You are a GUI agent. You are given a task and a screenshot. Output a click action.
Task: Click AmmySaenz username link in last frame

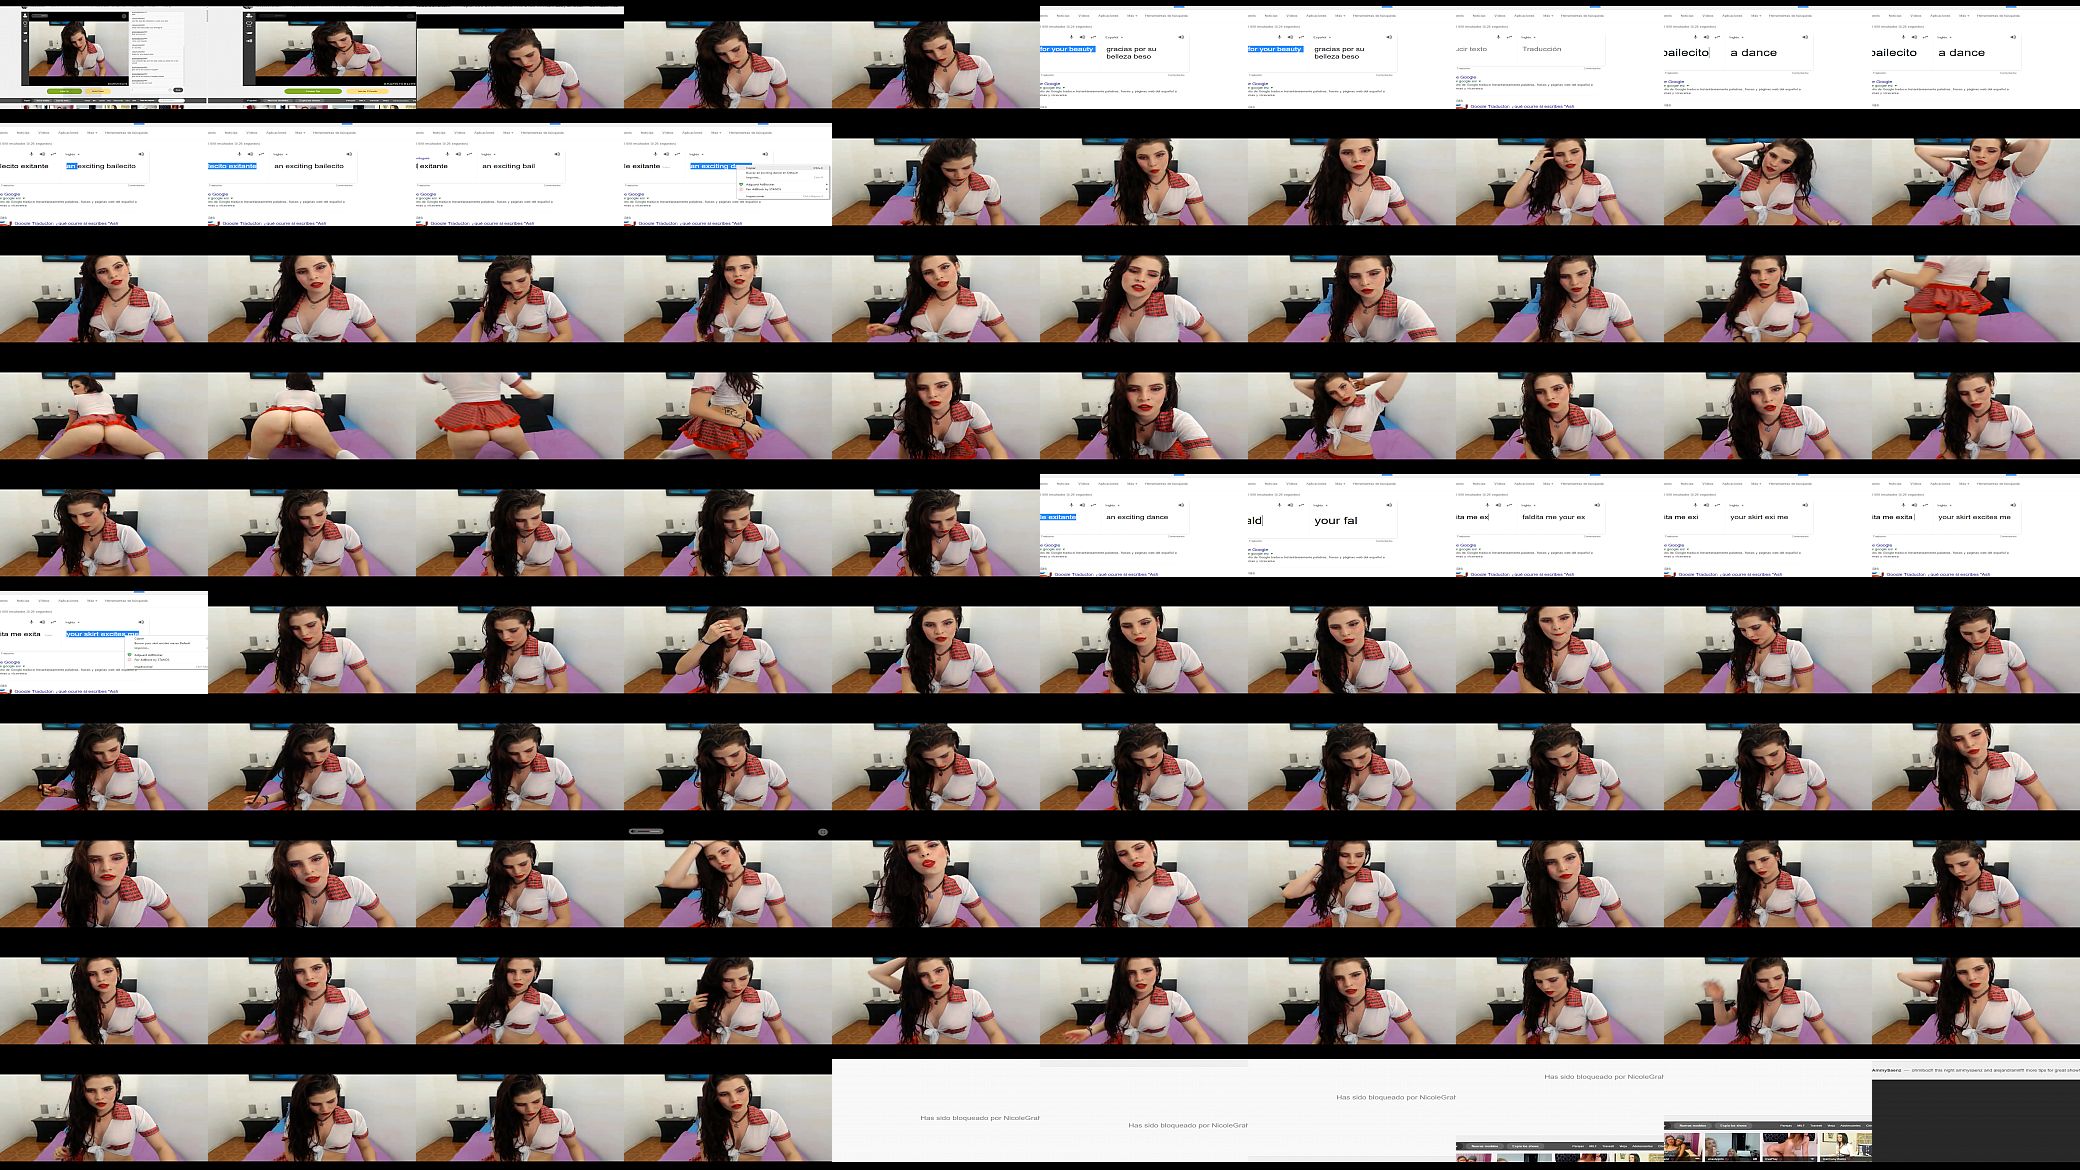pos(1887,1070)
